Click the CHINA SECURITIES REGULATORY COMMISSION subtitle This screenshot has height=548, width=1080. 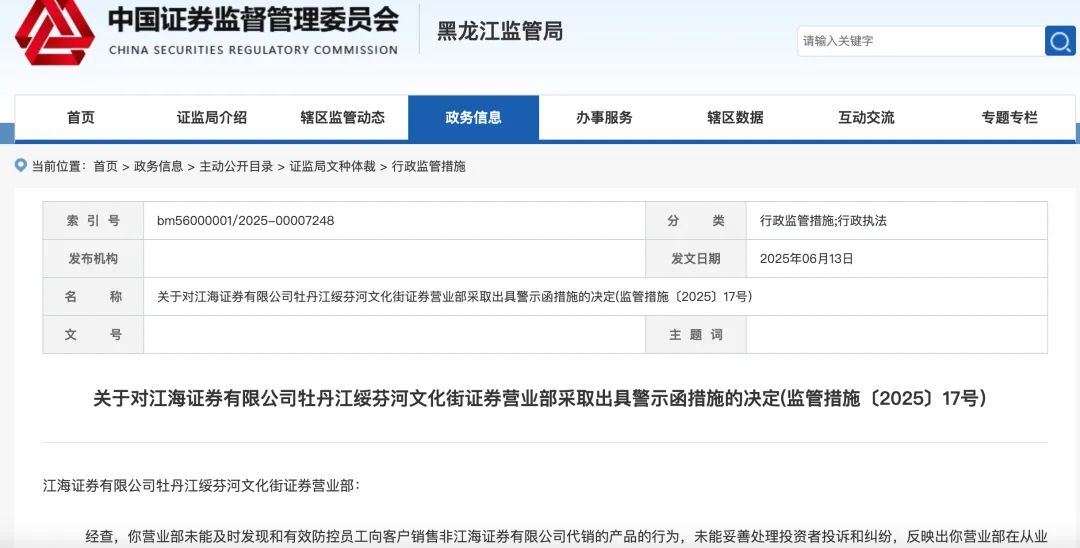pos(253,50)
